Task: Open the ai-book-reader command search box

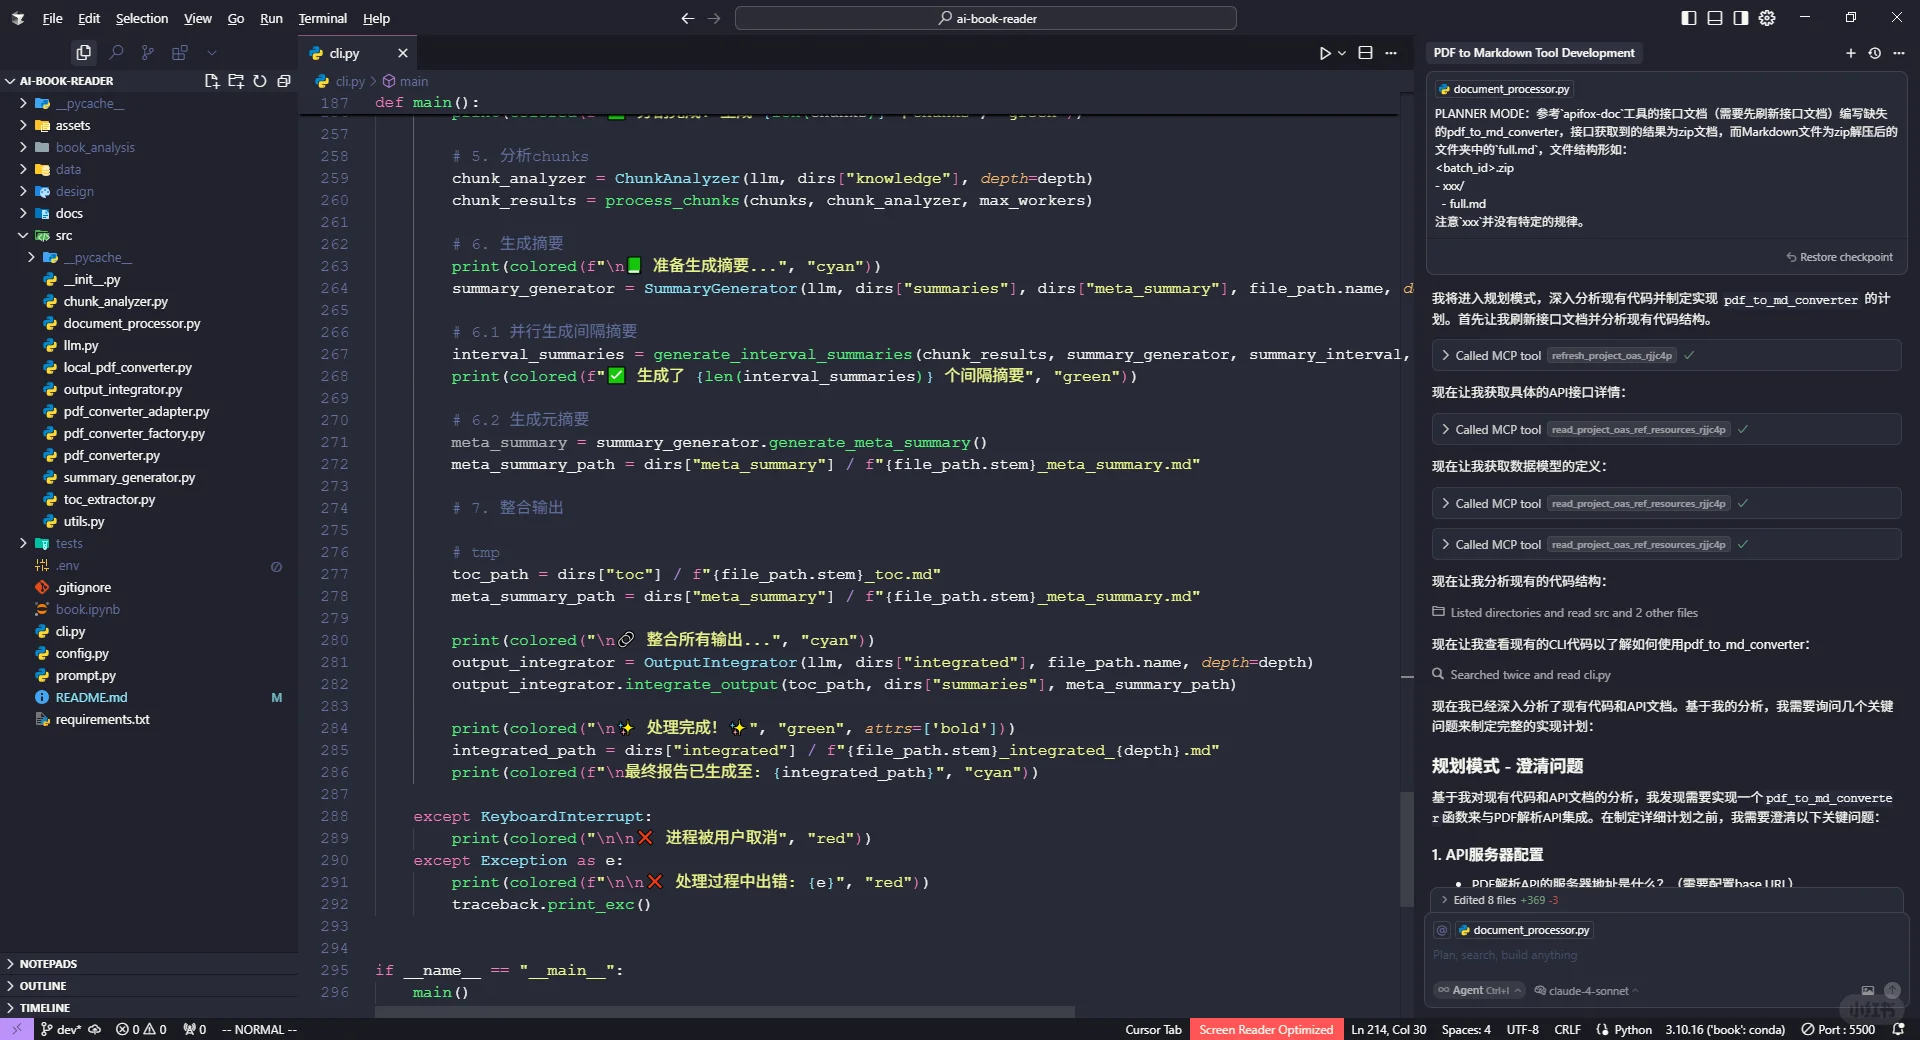Action: pyautogui.click(x=986, y=18)
